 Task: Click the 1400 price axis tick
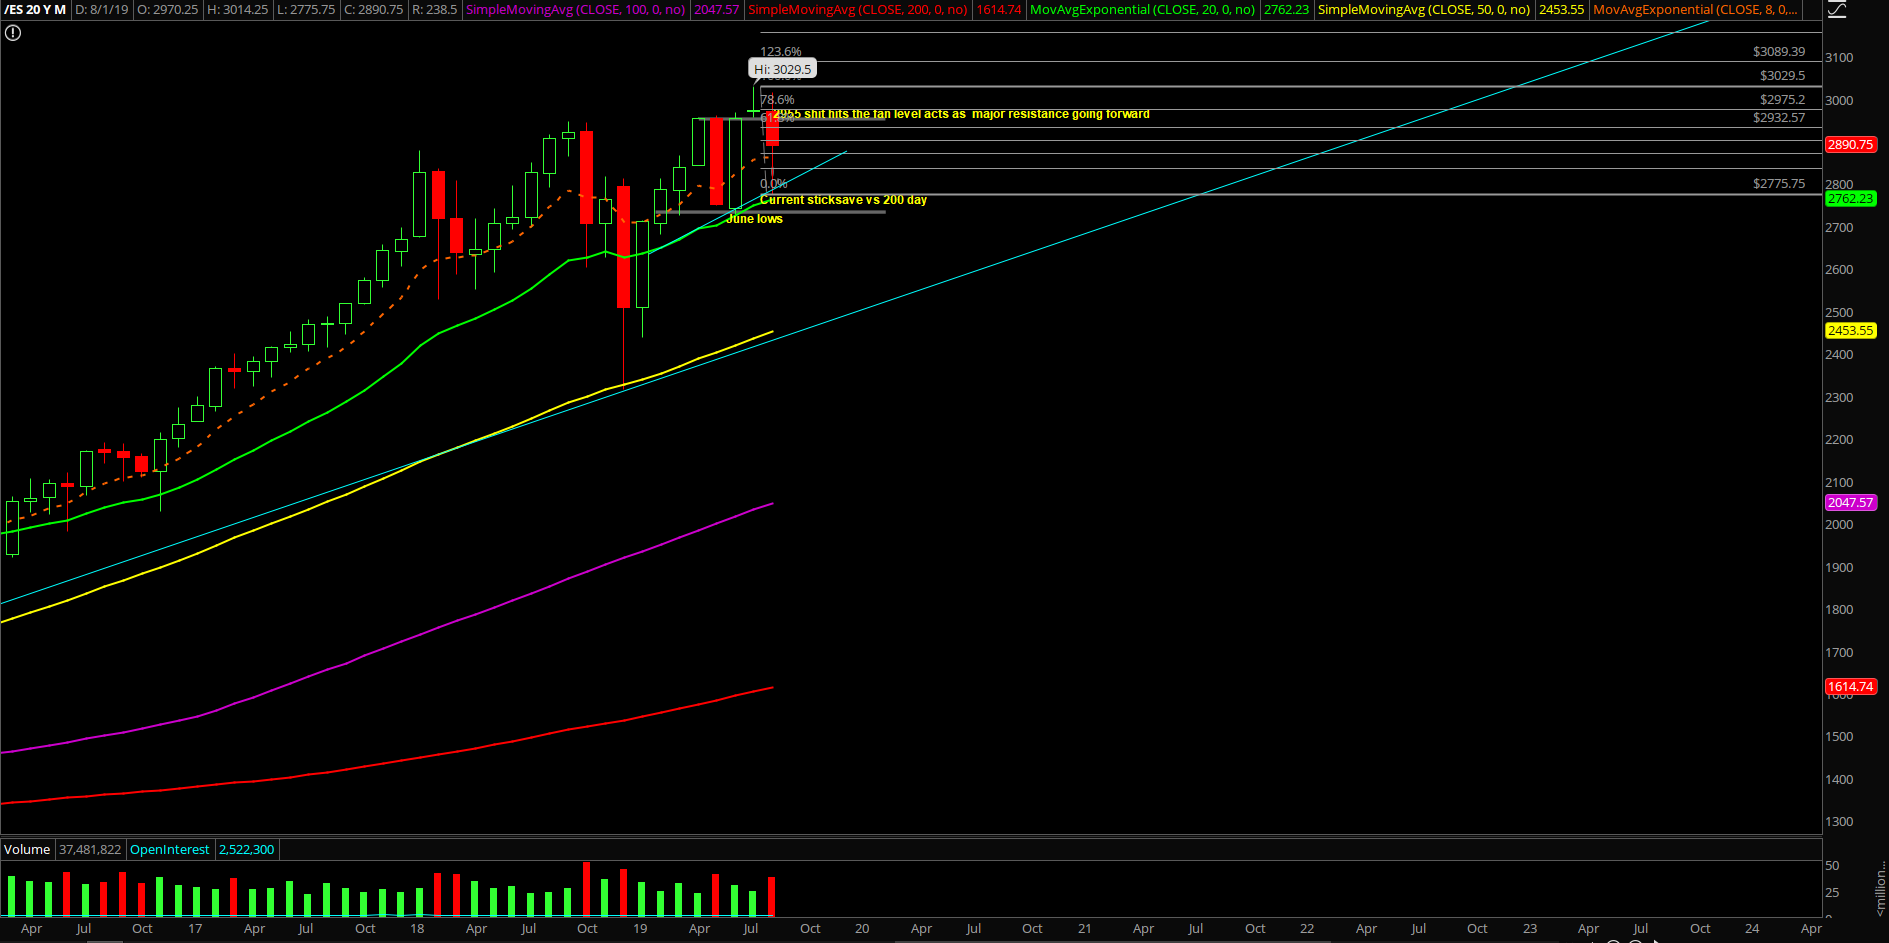coord(1839,779)
